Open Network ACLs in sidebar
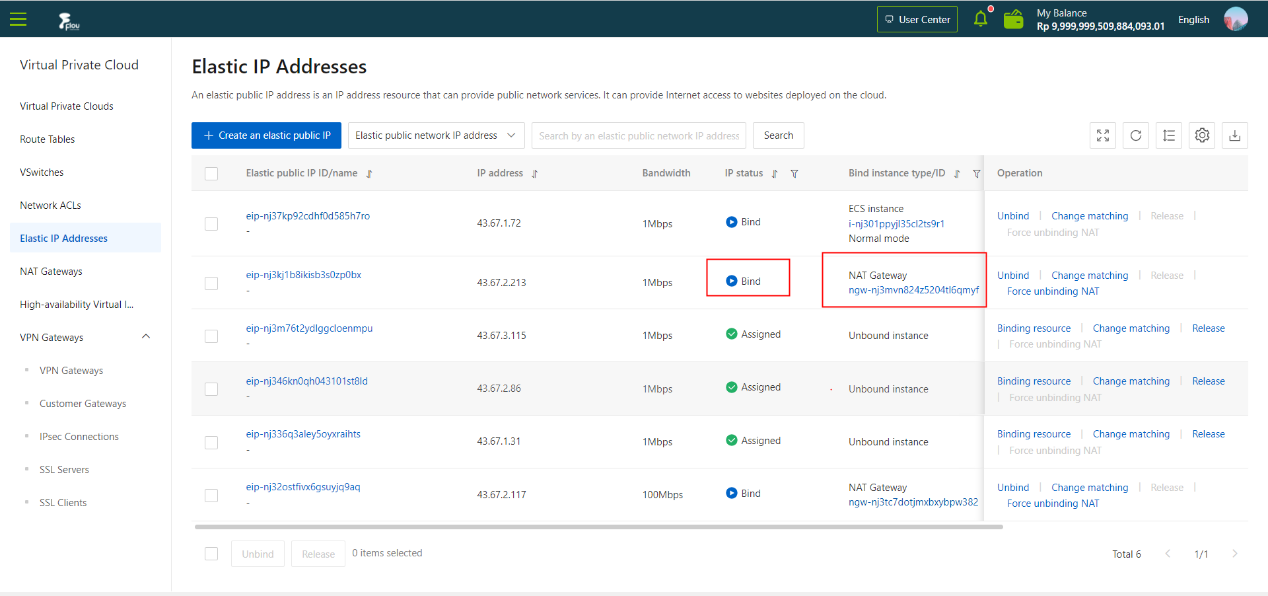Image resolution: width=1268 pixels, height=596 pixels. 50,205
